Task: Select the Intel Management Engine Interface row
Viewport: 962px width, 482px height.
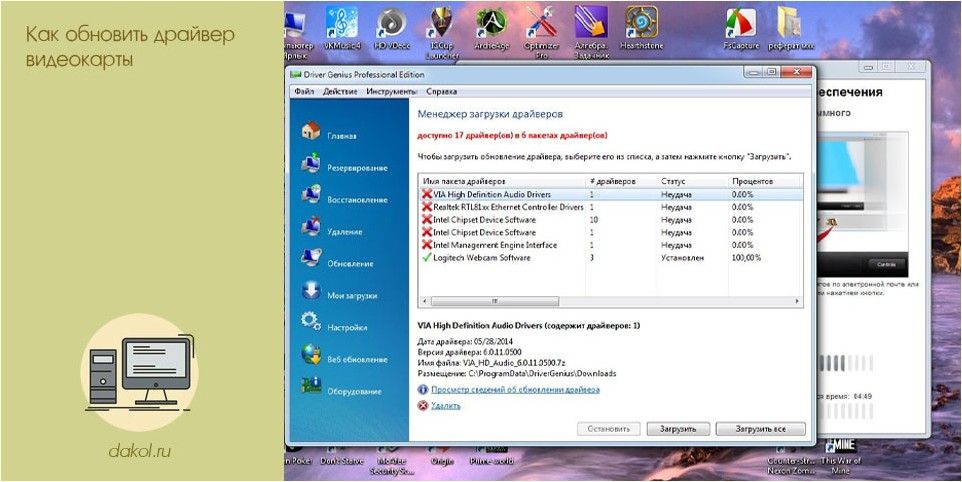Action: [x=610, y=245]
